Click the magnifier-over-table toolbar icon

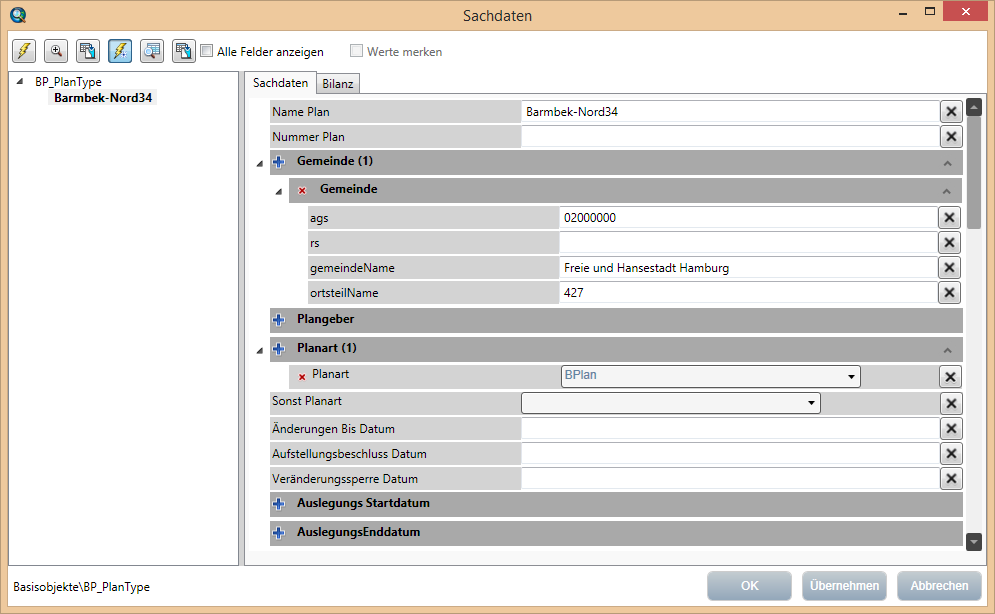151,51
